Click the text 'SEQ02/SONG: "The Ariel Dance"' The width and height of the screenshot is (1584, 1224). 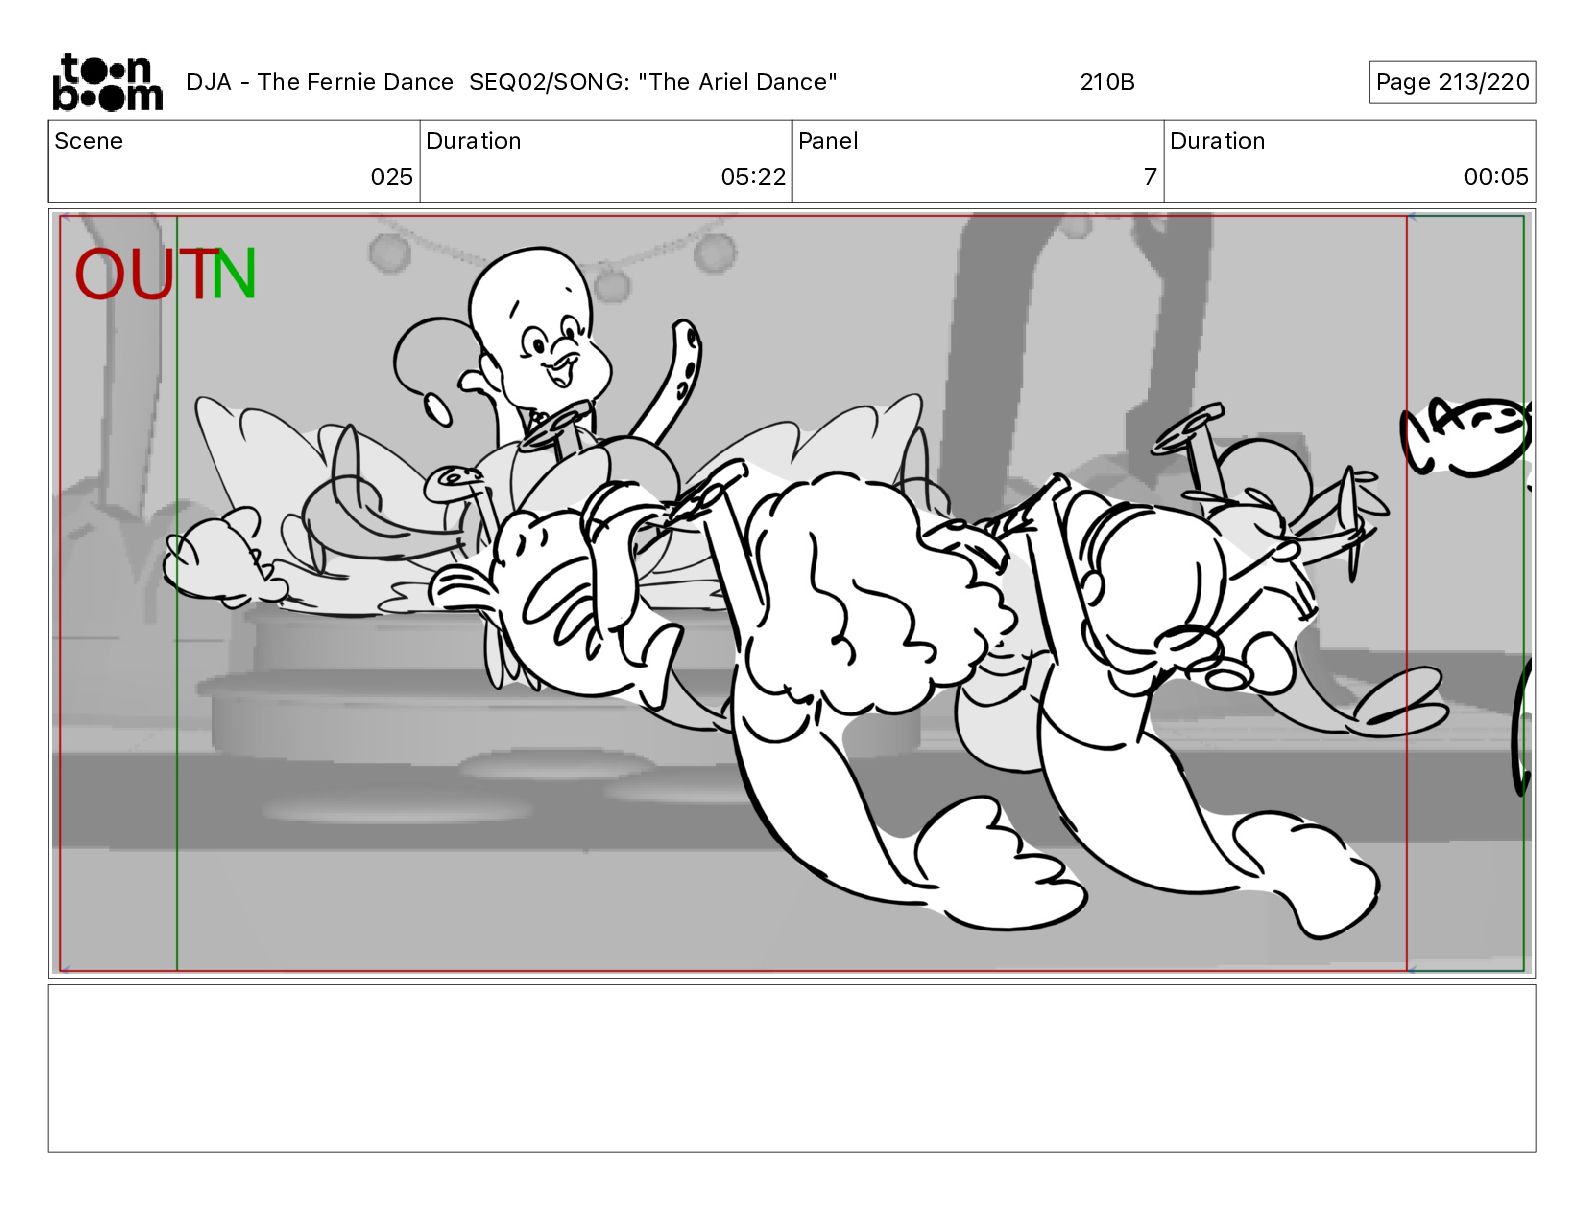[653, 82]
